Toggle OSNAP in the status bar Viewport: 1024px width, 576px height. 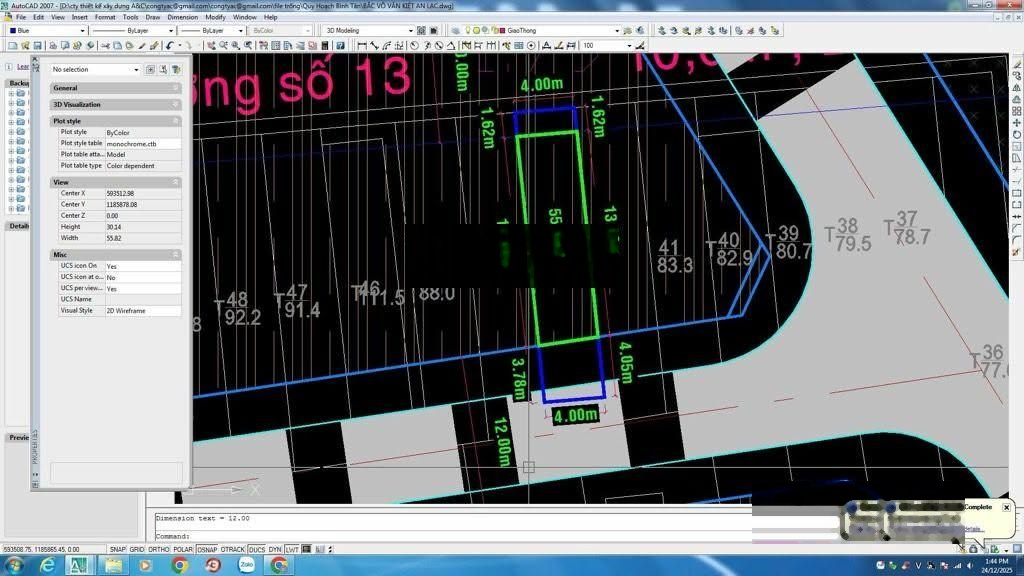click(207, 549)
